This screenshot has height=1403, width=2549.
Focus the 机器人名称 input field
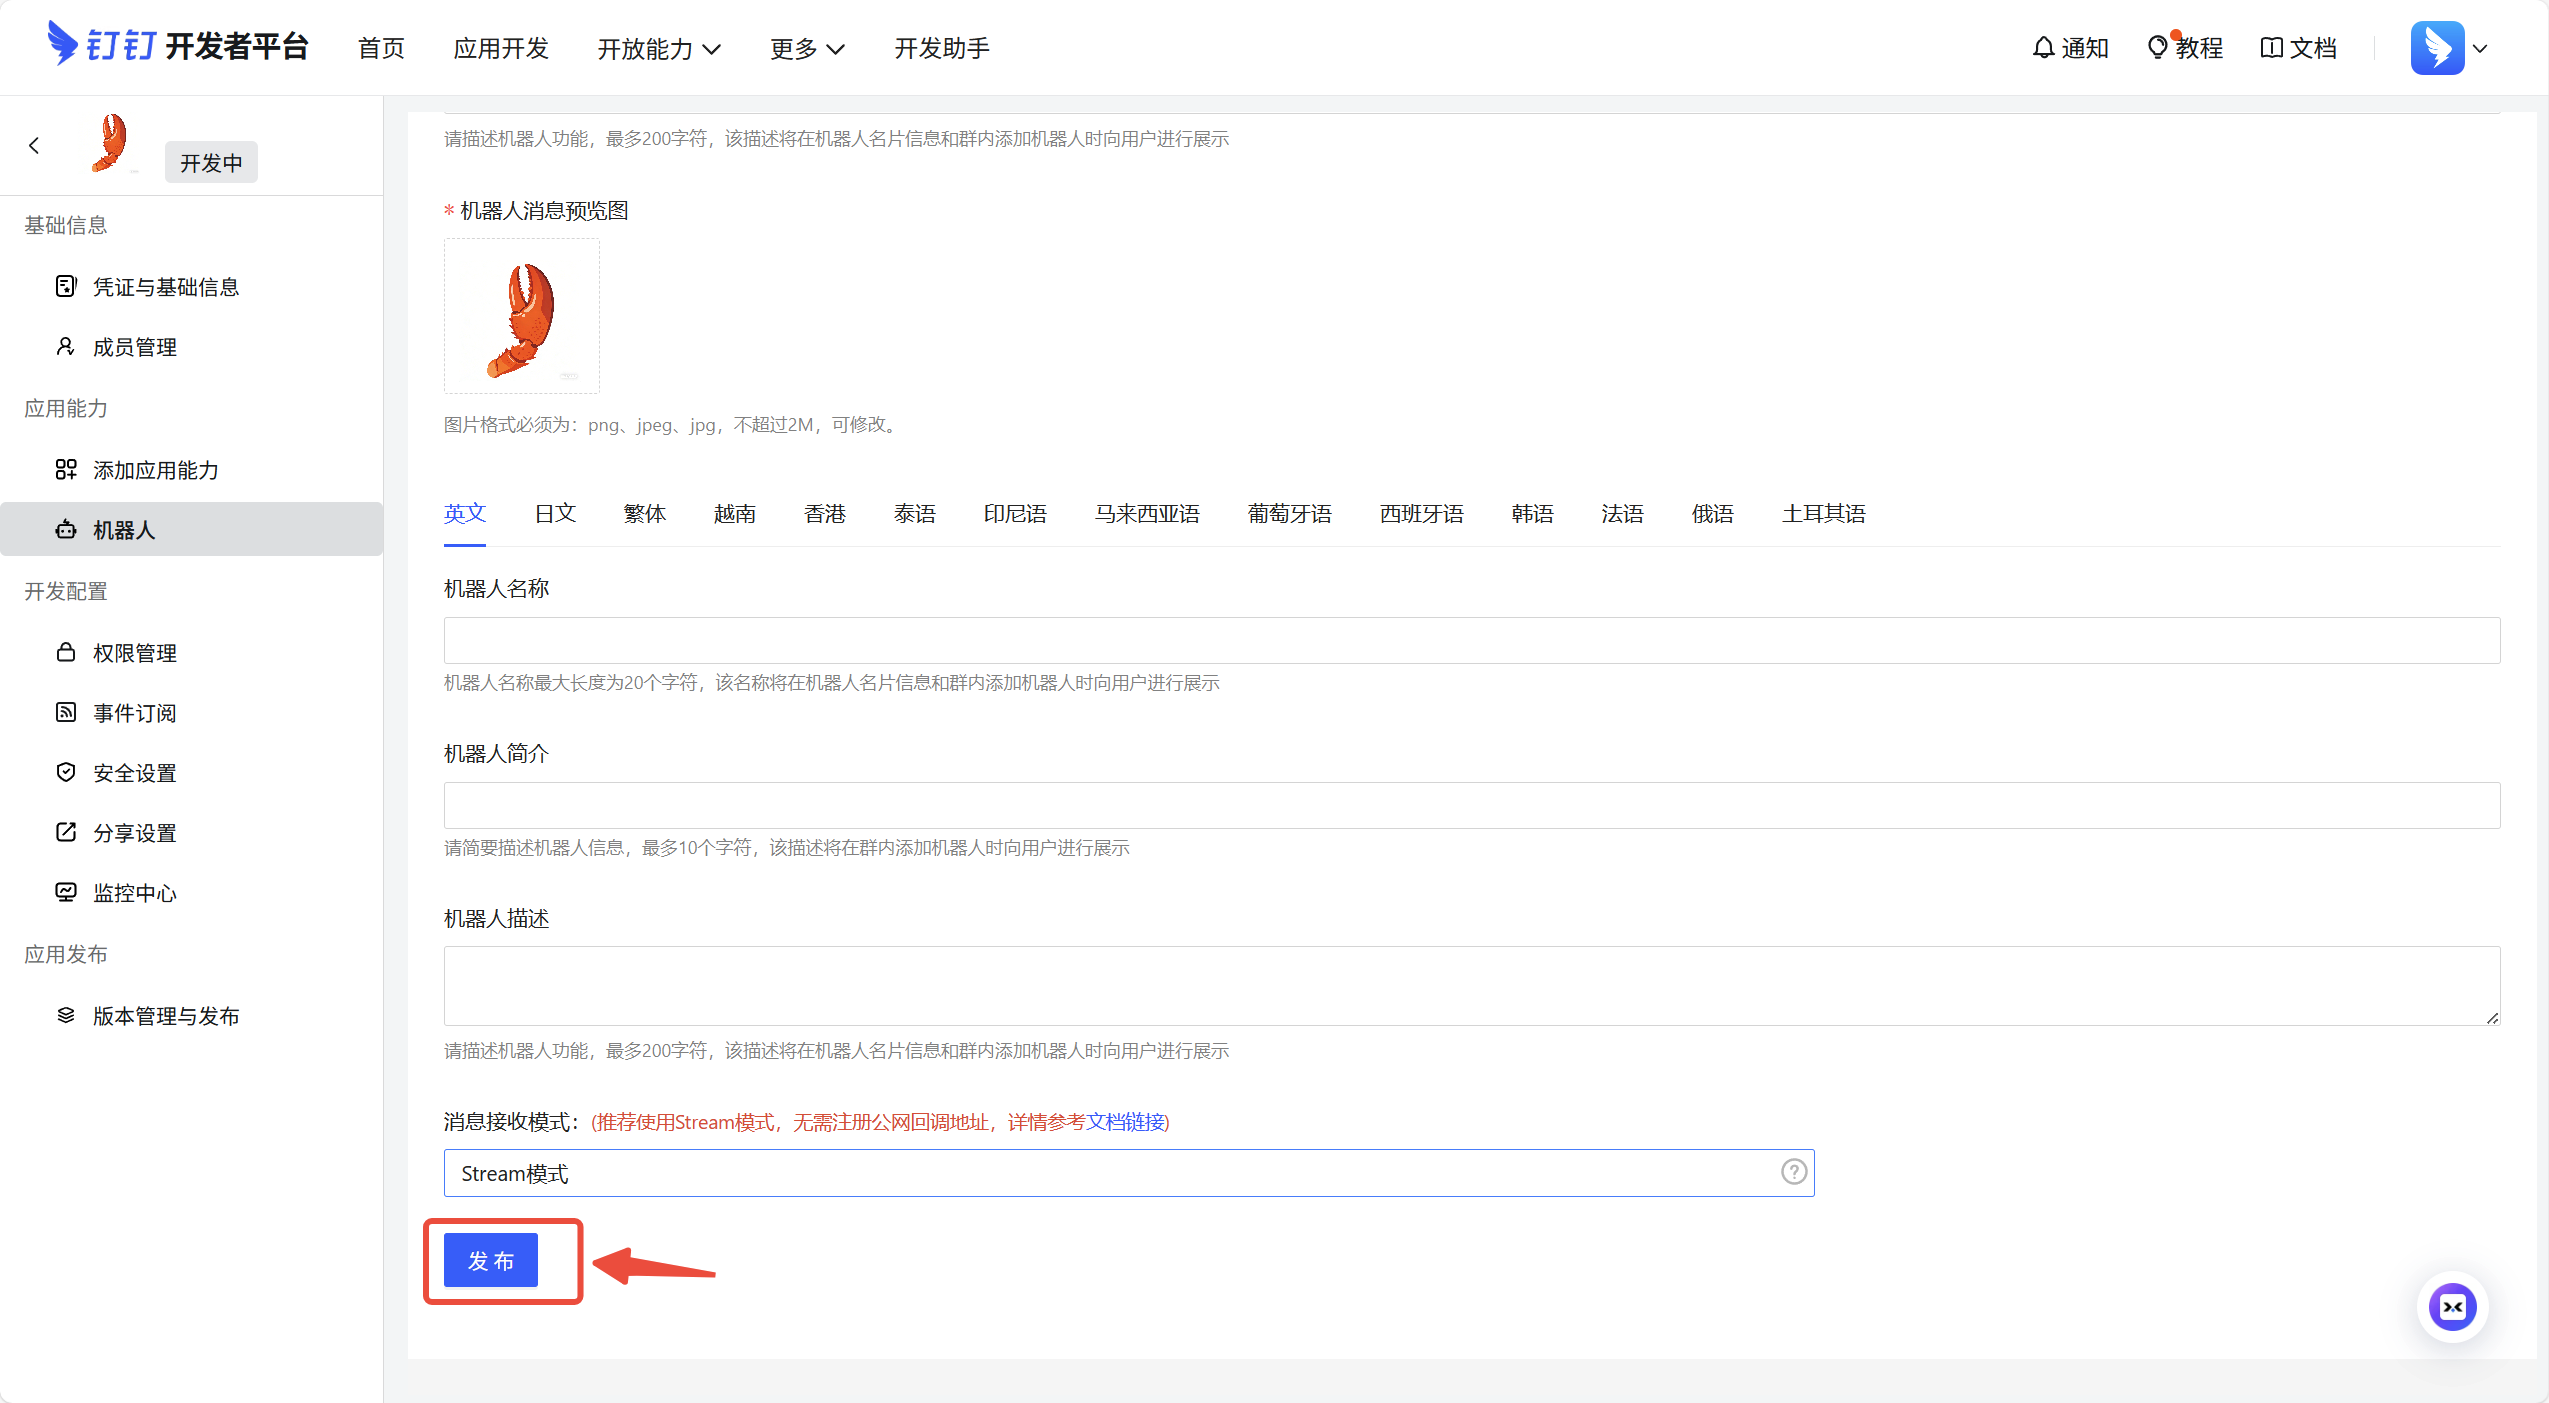pos(1471,640)
